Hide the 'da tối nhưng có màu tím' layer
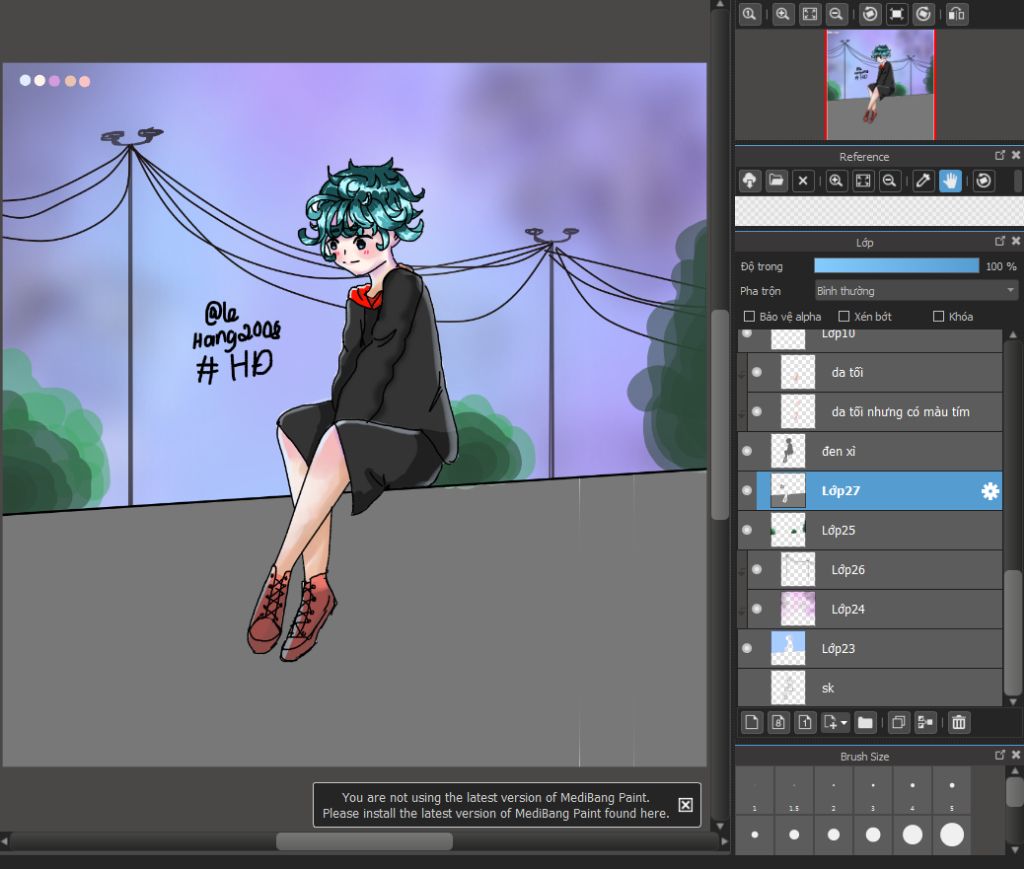This screenshot has height=869, width=1024. pyautogui.click(x=757, y=412)
